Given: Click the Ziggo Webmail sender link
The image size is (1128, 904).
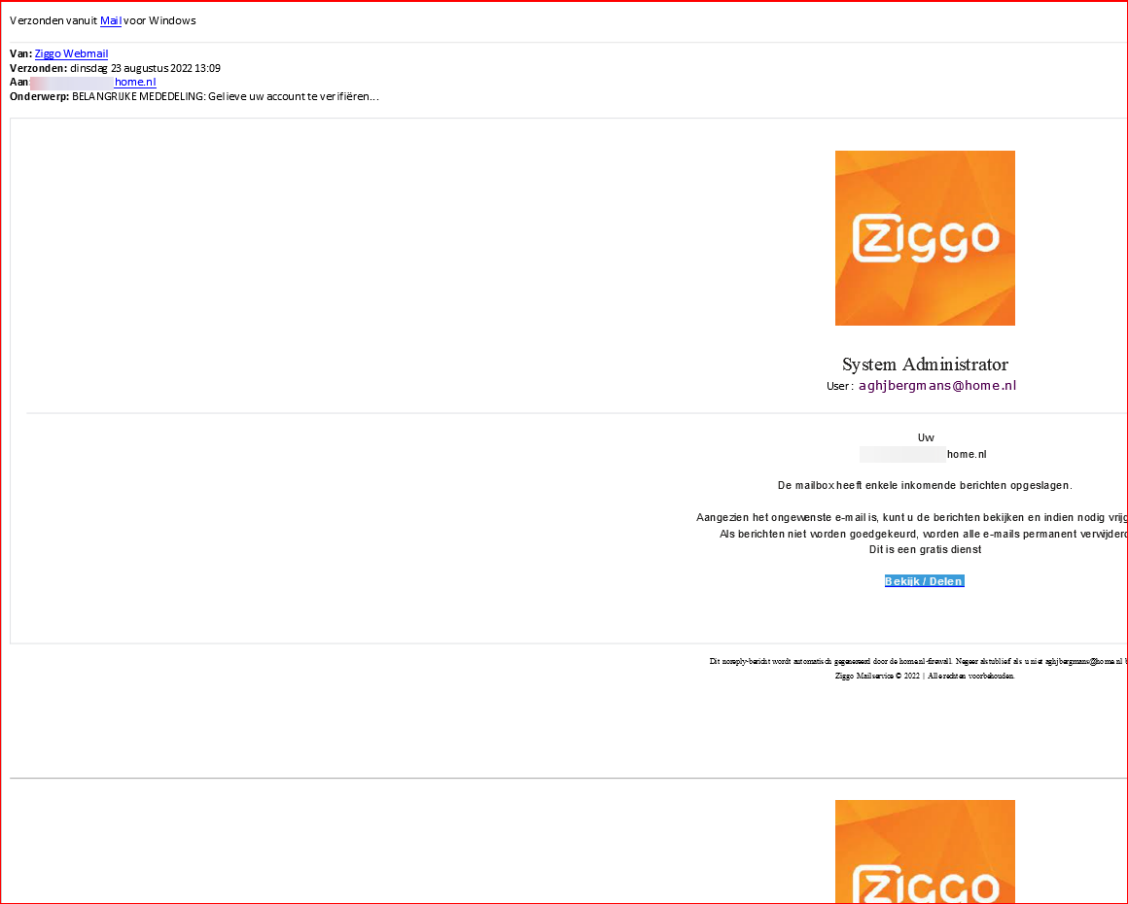Looking at the screenshot, I should (71, 54).
